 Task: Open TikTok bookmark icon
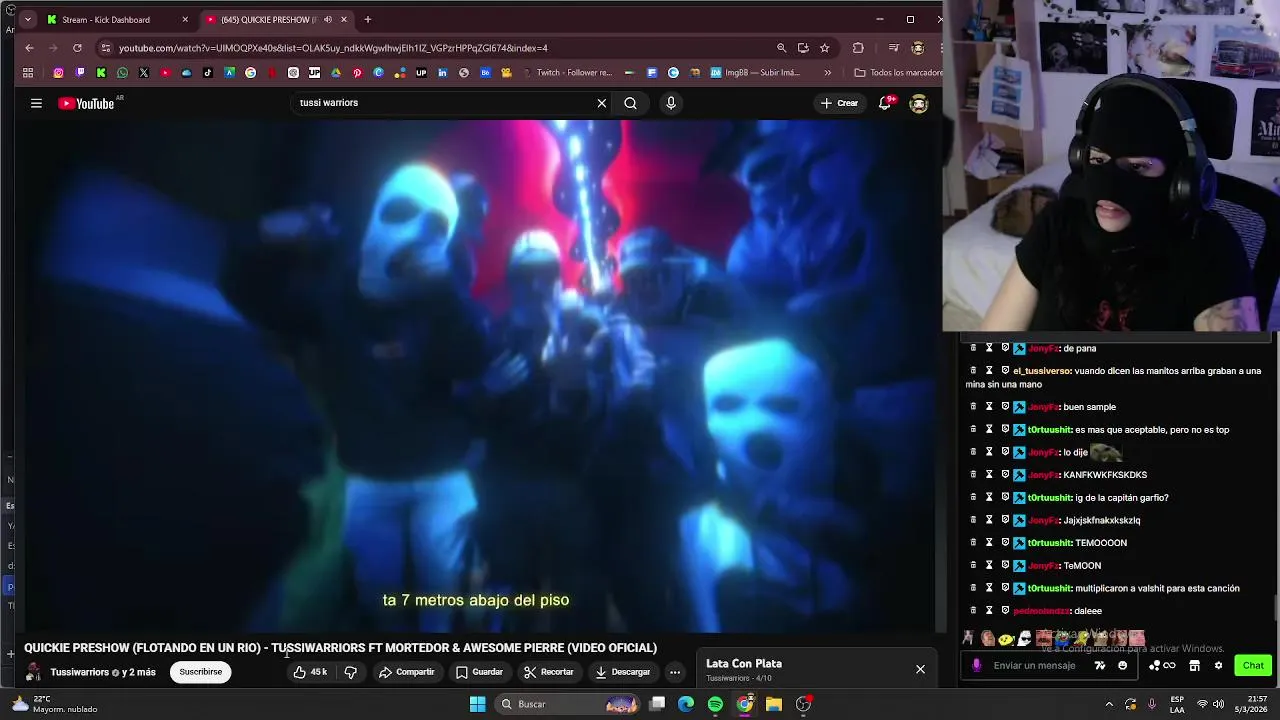point(208,73)
